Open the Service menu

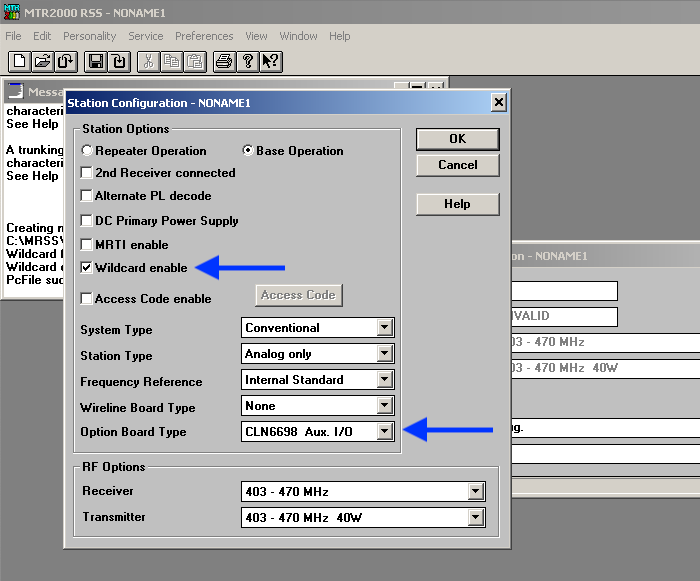(x=146, y=36)
